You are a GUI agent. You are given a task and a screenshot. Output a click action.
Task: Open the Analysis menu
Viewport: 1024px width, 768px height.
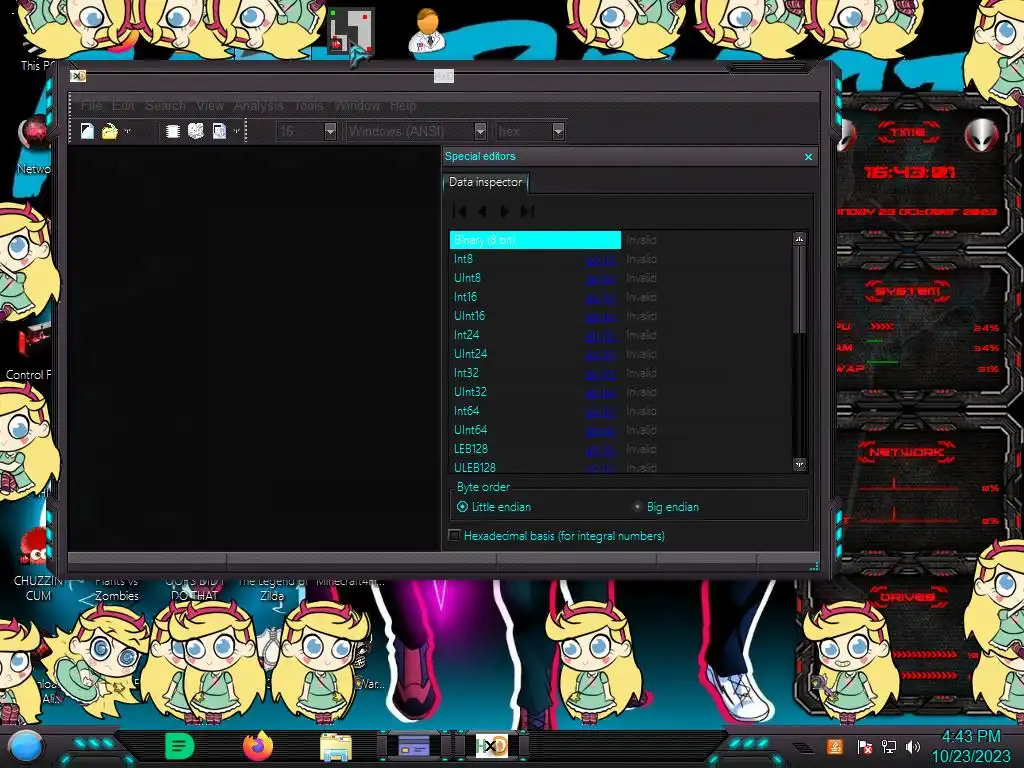coord(259,105)
